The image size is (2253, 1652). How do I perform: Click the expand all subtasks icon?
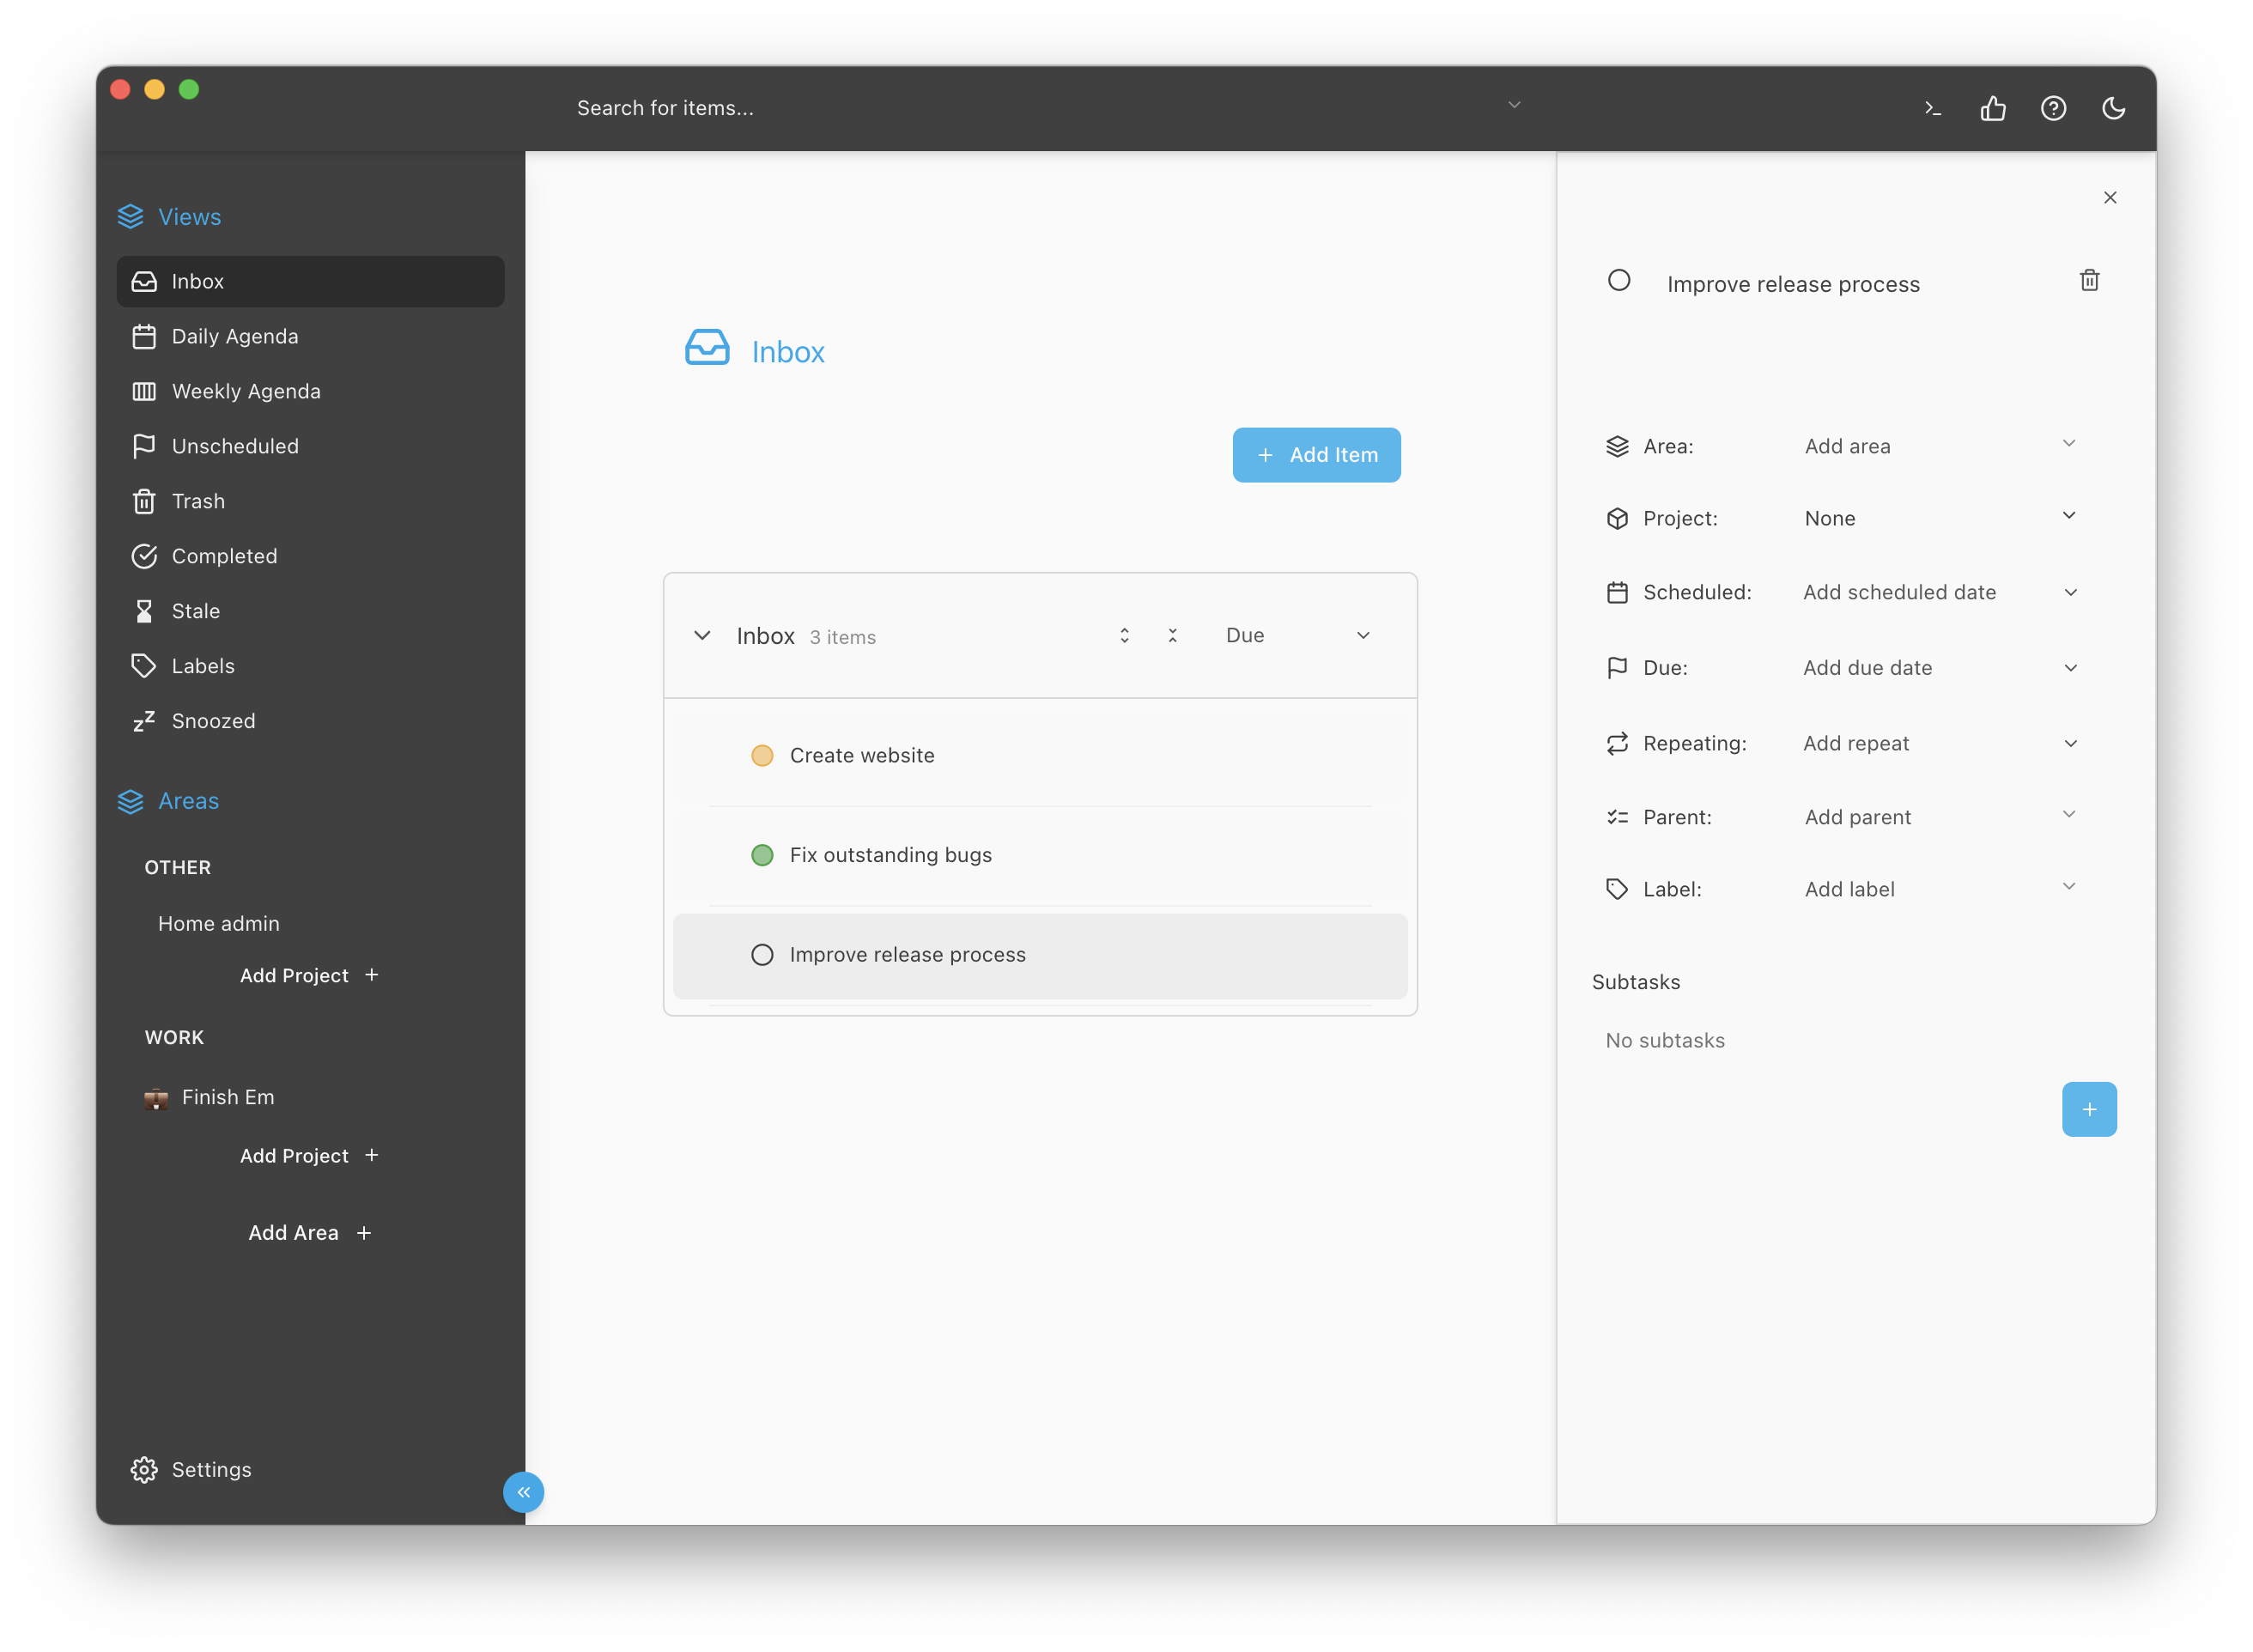tap(1124, 636)
